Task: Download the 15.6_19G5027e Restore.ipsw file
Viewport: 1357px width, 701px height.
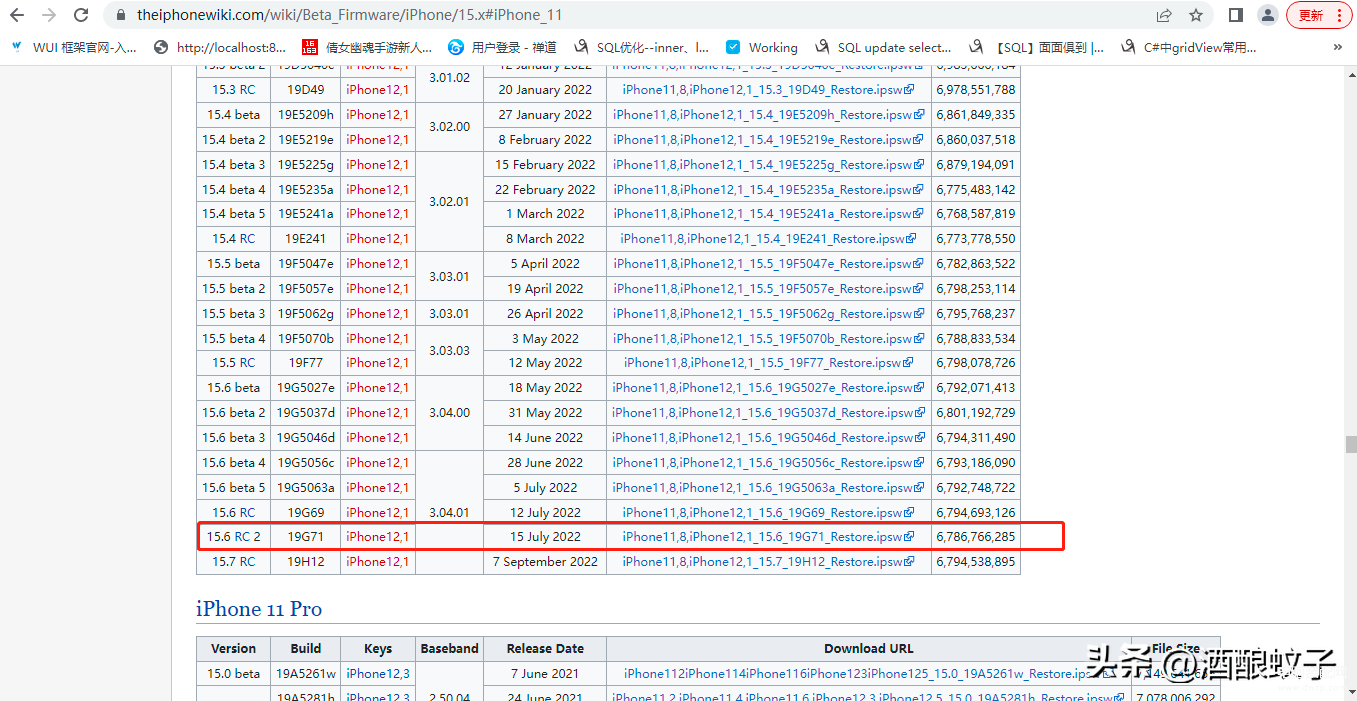Action: 768,388
